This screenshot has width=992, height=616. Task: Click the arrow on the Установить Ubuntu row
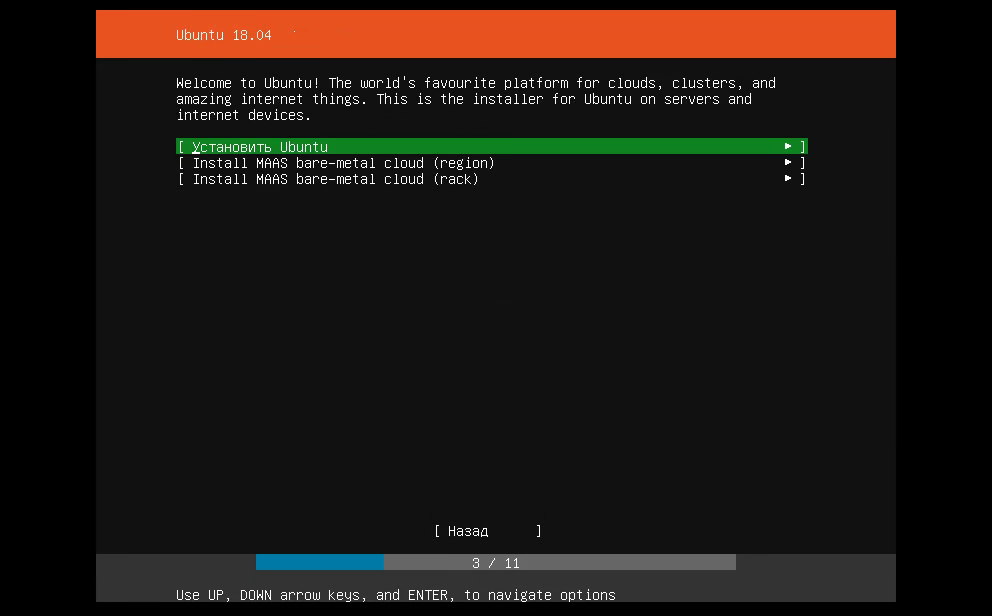pyautogui.click(x=788, y=147)
